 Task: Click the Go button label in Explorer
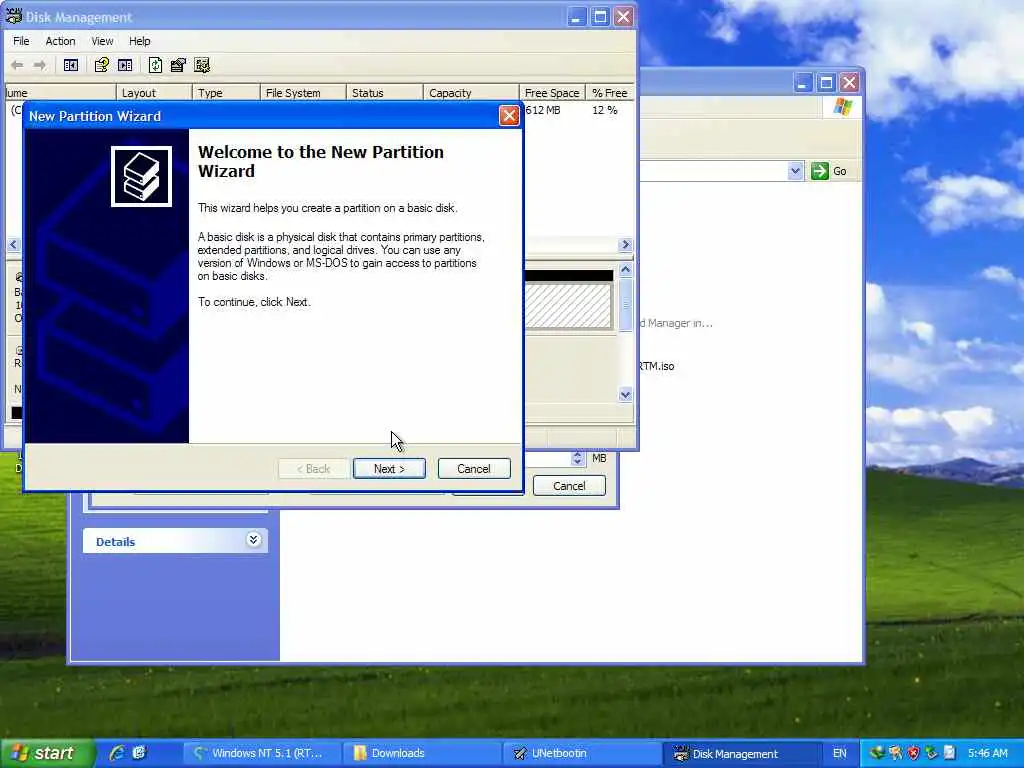click(x=840, y=171)
